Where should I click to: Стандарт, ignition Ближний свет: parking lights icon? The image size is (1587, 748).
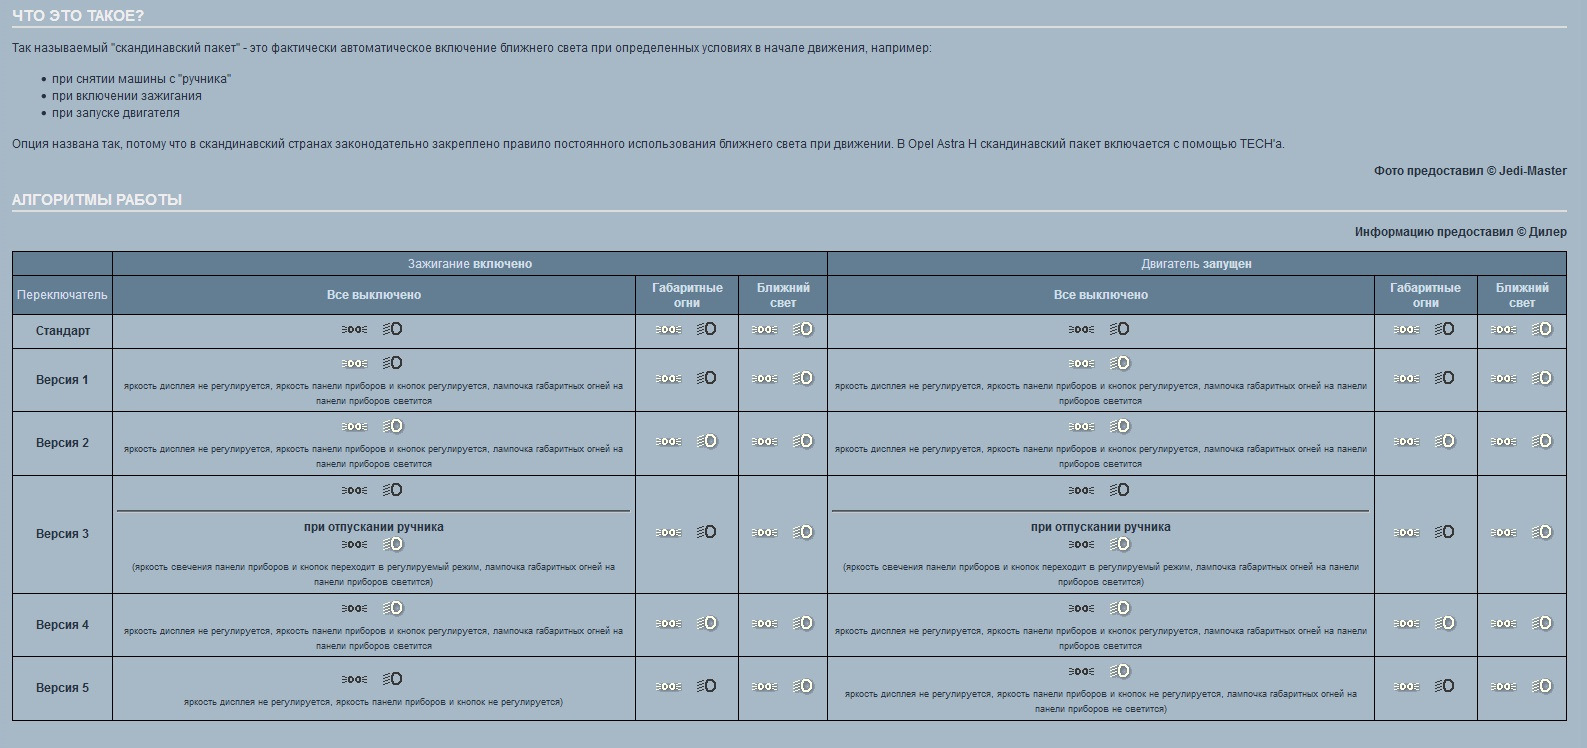tap(765, 329)
